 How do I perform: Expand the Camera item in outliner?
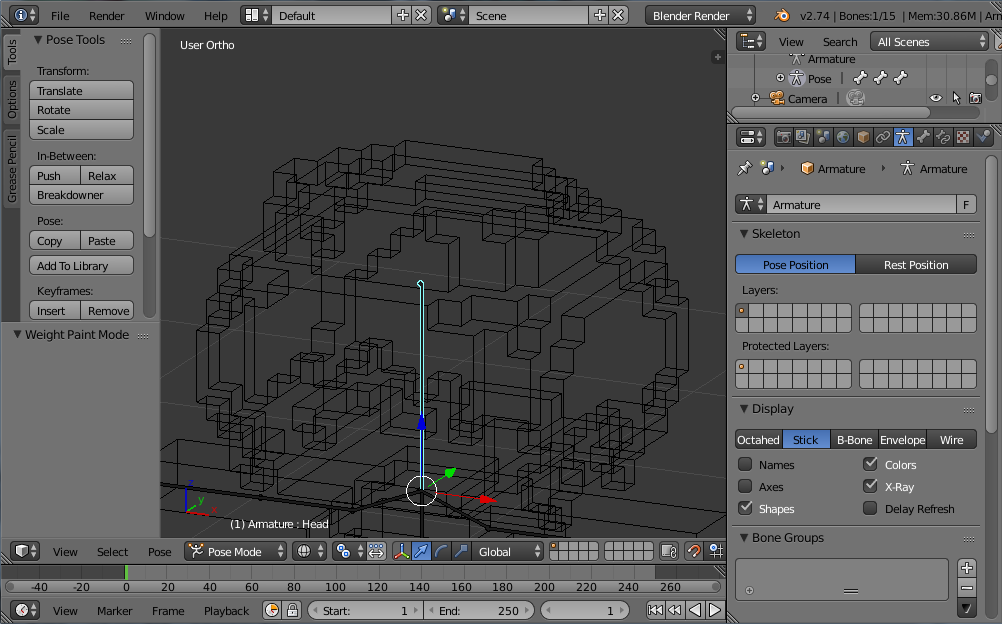coord(756,98)
